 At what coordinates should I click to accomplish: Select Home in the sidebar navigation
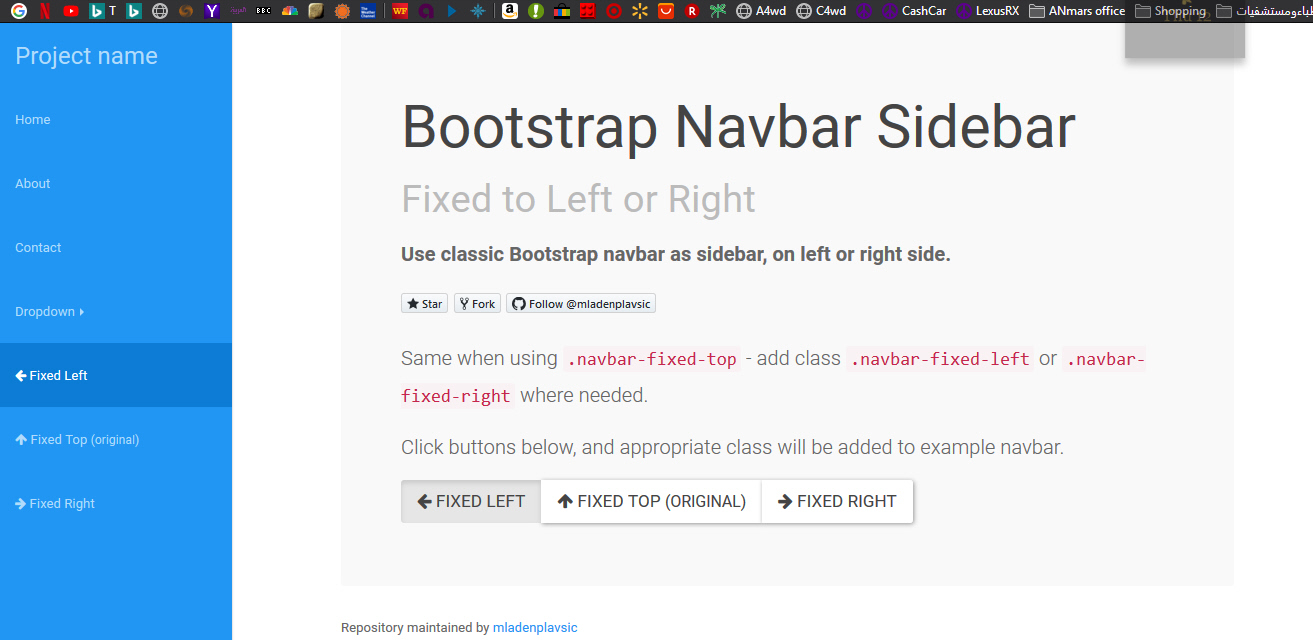(x=33, y=119)
